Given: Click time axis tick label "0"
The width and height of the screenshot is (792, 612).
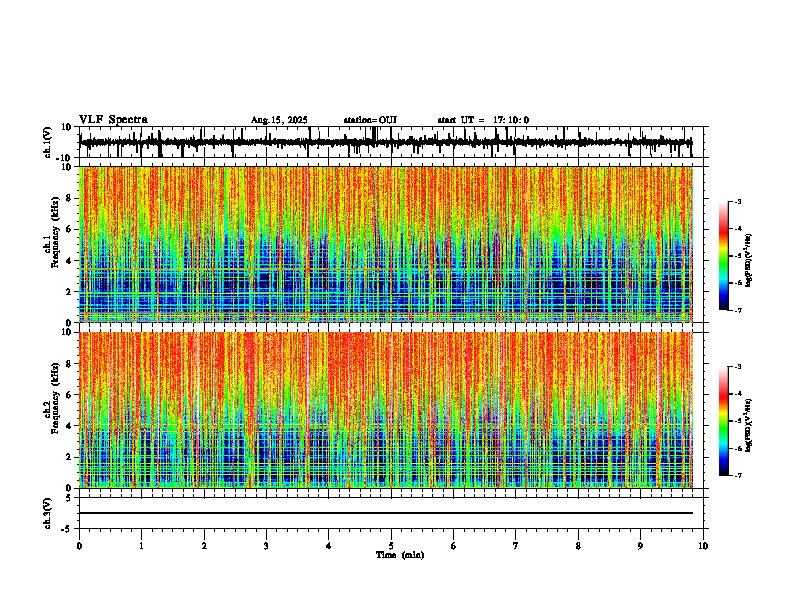Looking at the screenshot, I should pyautogui.click(x=79, y=546).
